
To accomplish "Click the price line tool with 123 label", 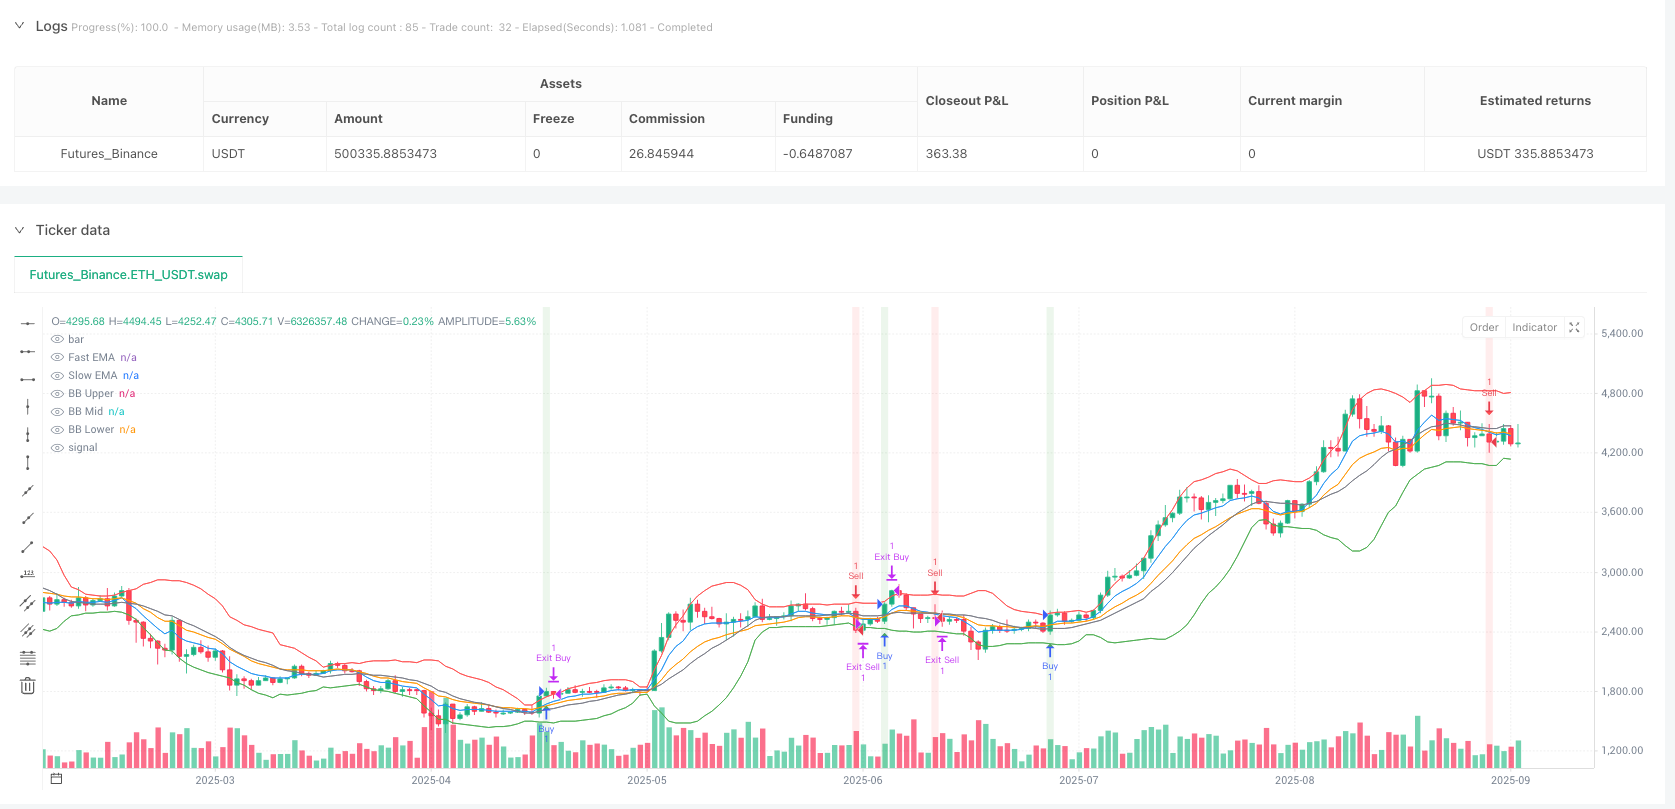I will coord(28,574).
